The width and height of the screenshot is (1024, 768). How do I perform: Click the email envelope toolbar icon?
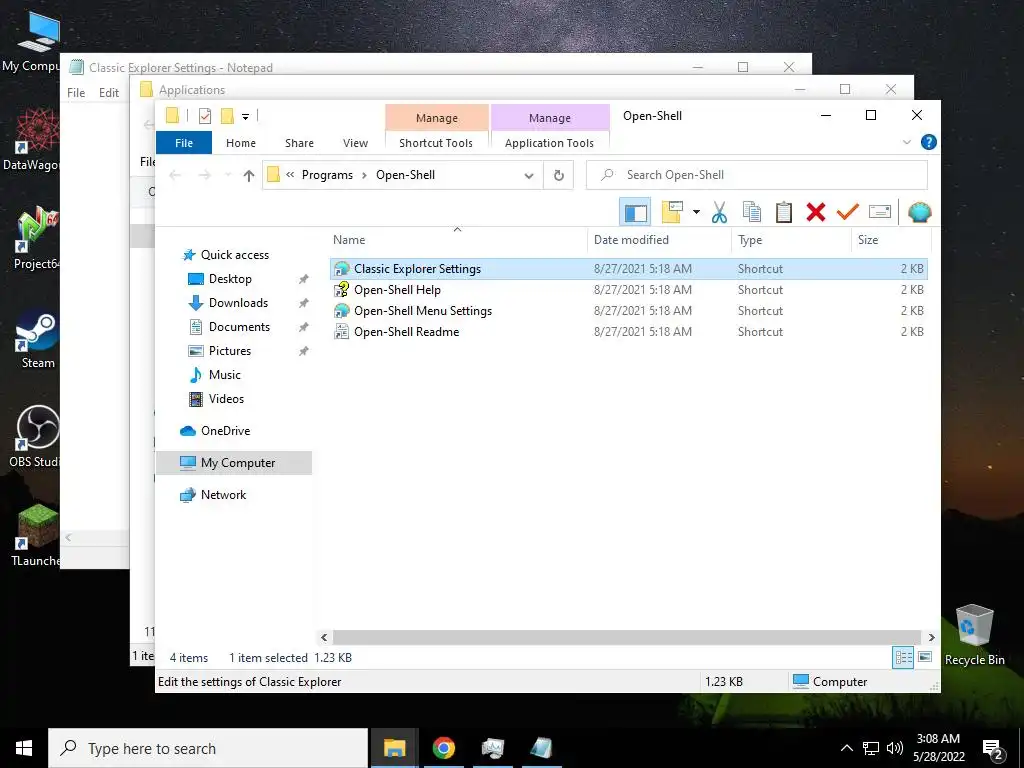[880, 212]
